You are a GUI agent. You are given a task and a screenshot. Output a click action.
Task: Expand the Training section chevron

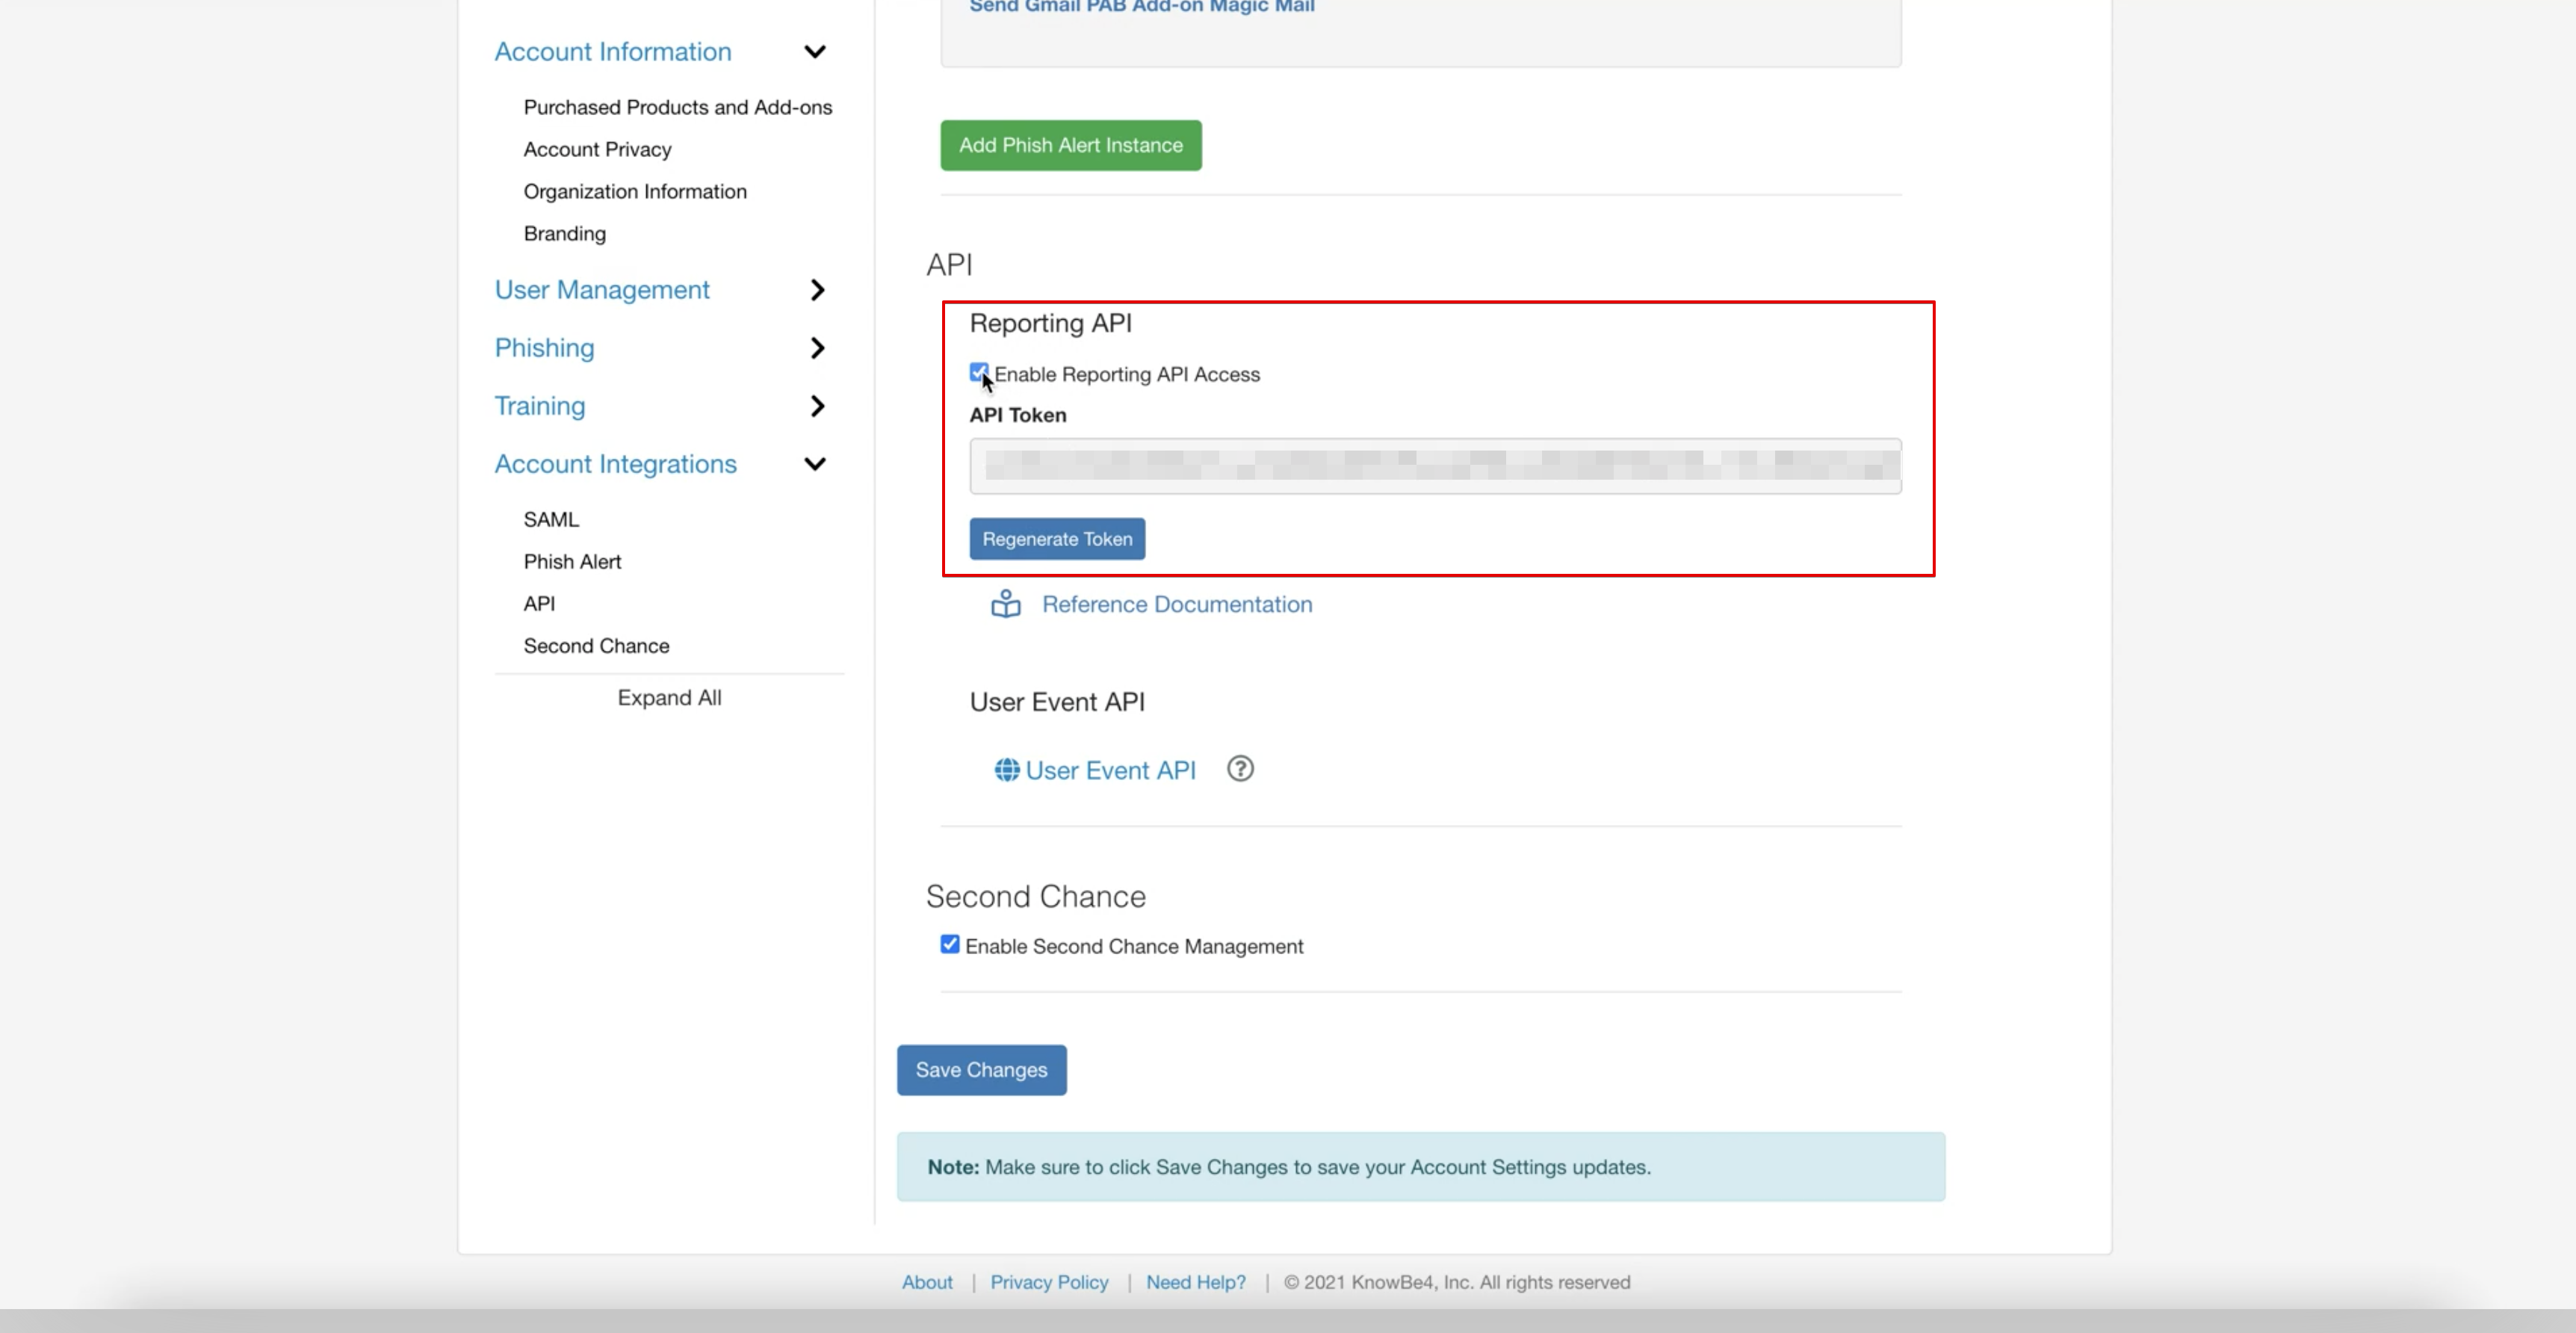817,406
